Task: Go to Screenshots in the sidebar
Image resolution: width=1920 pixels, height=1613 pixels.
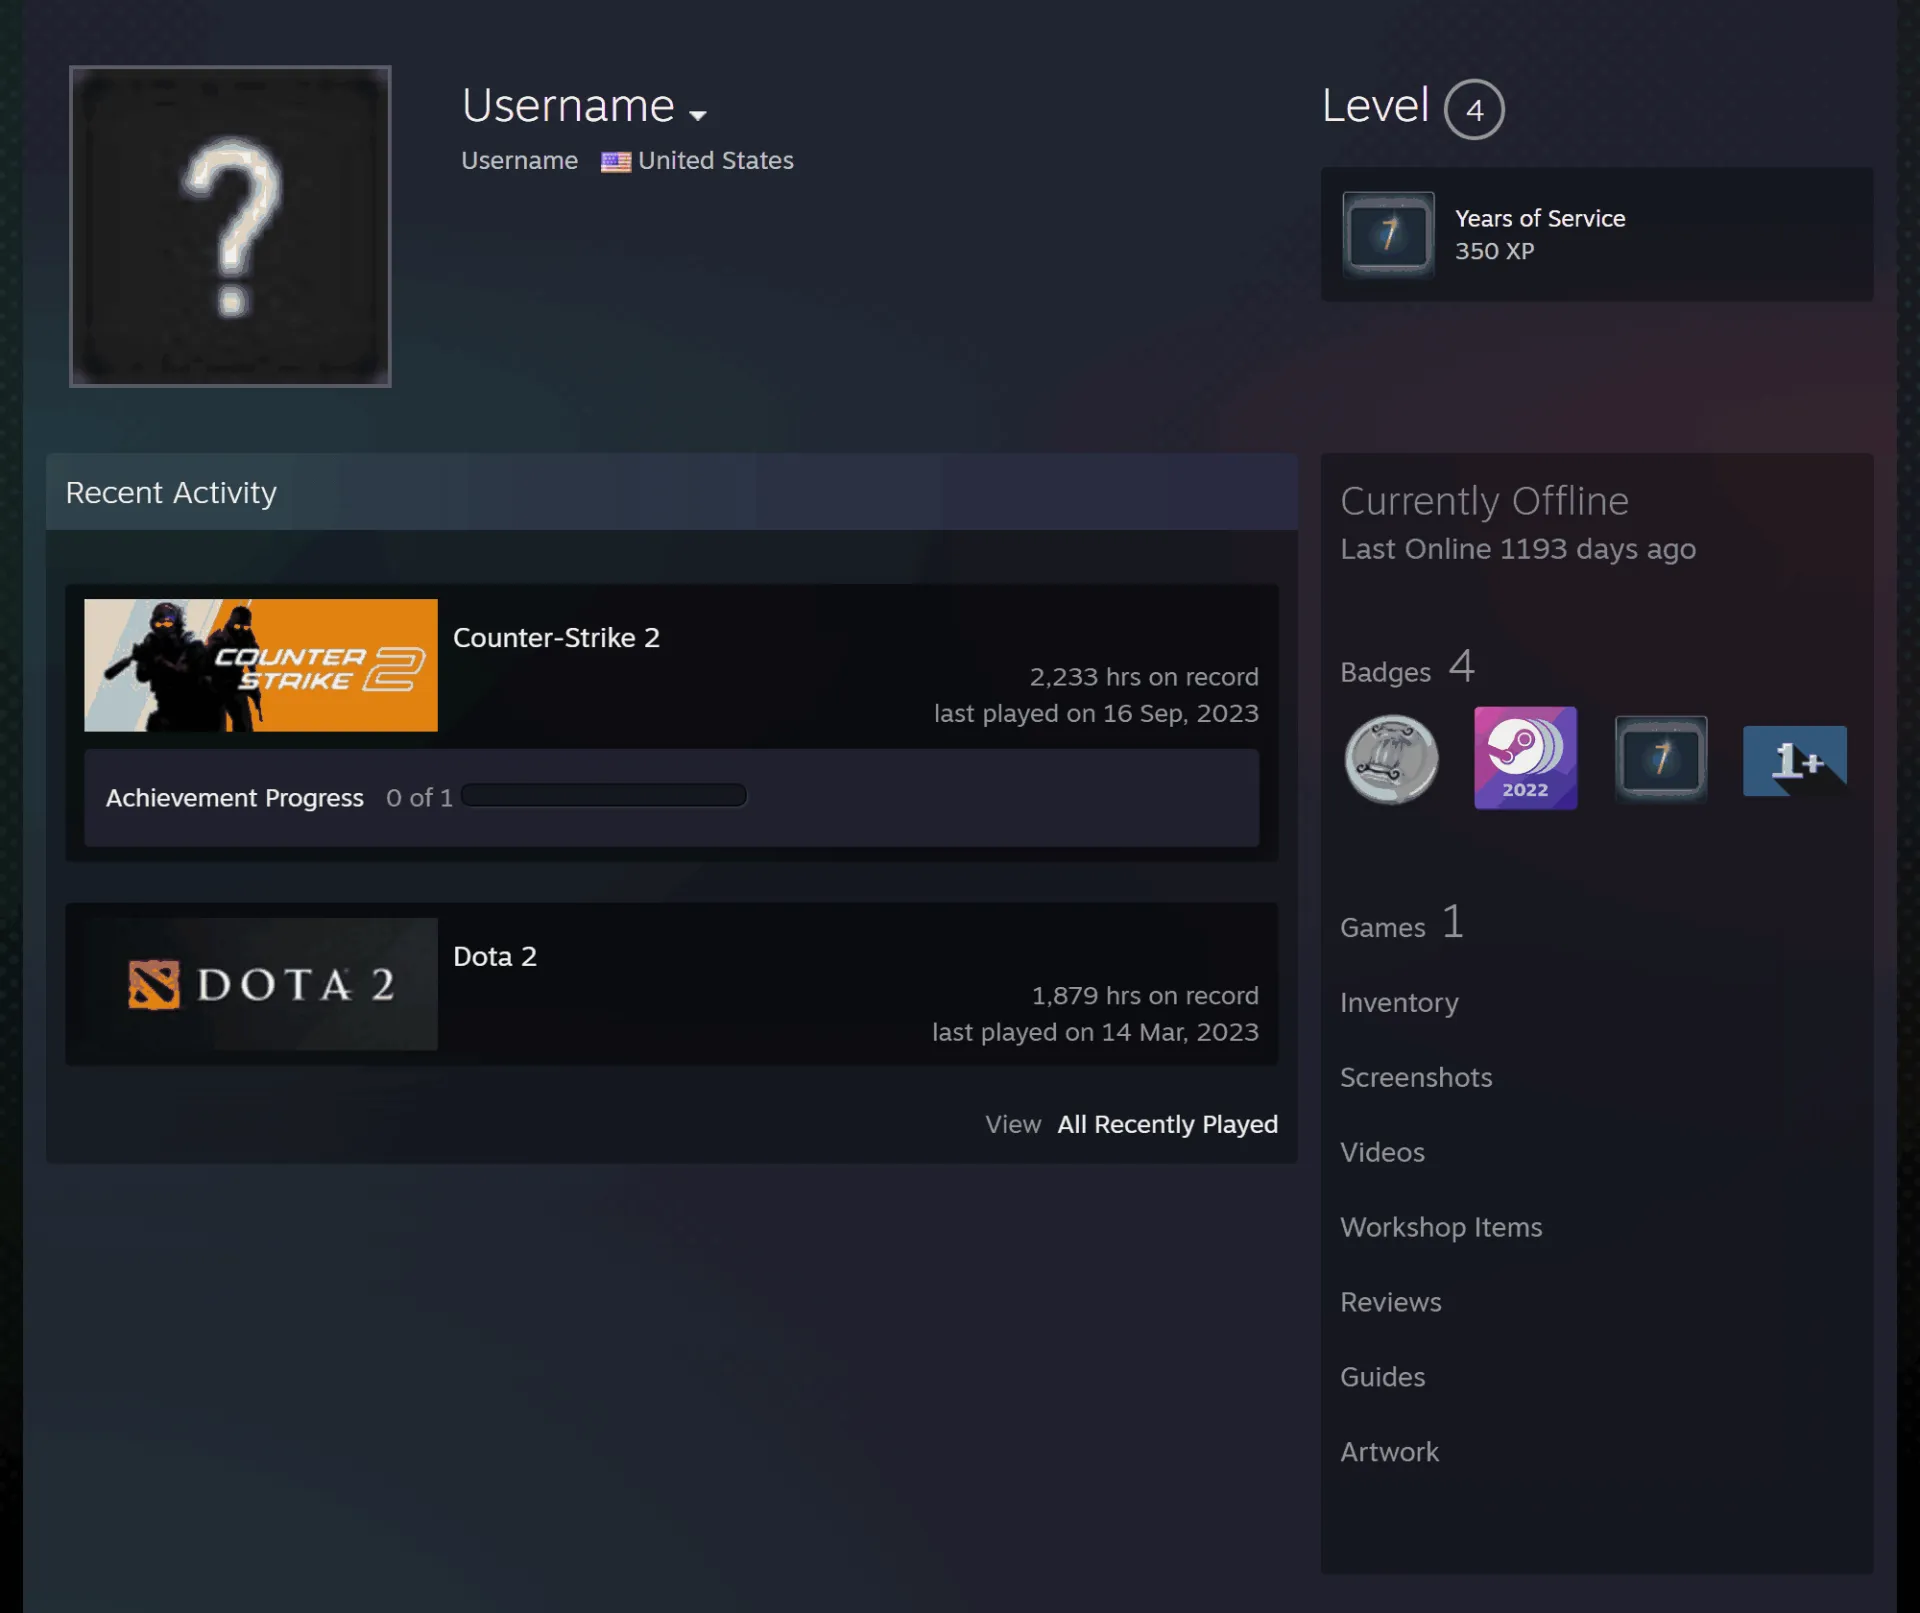Action: click(x=1415, y=1078)
